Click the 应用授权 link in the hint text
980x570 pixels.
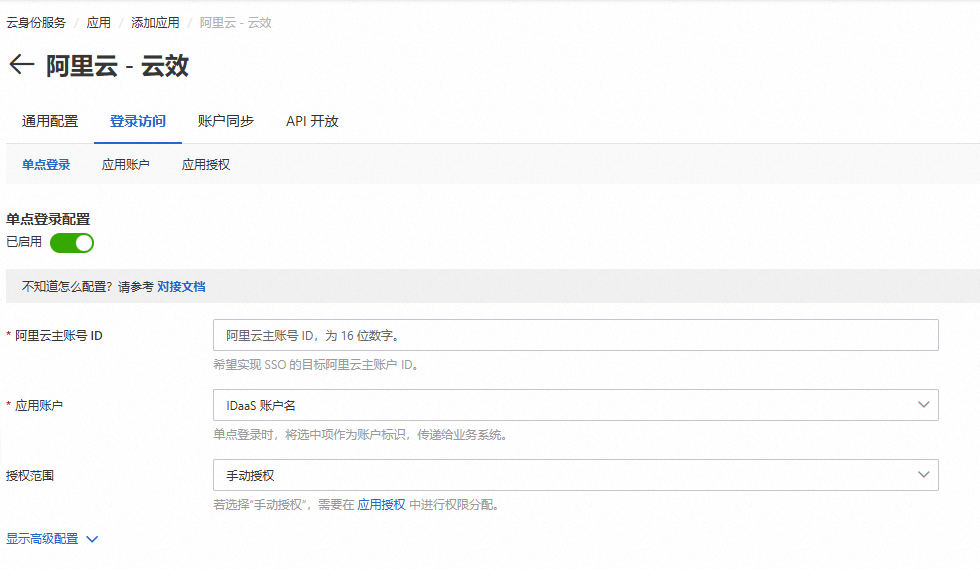coord(381,504)
